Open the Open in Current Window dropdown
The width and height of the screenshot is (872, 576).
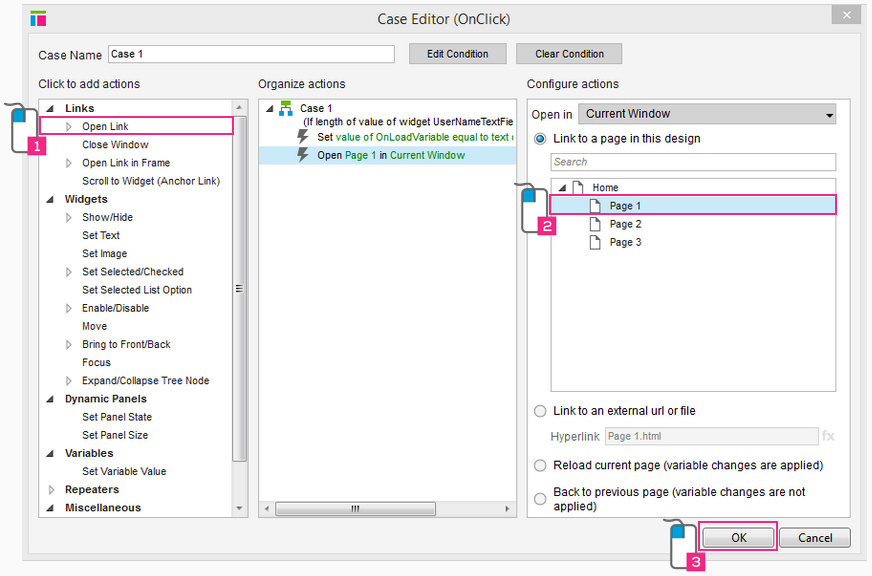click(x=708, y=115)
